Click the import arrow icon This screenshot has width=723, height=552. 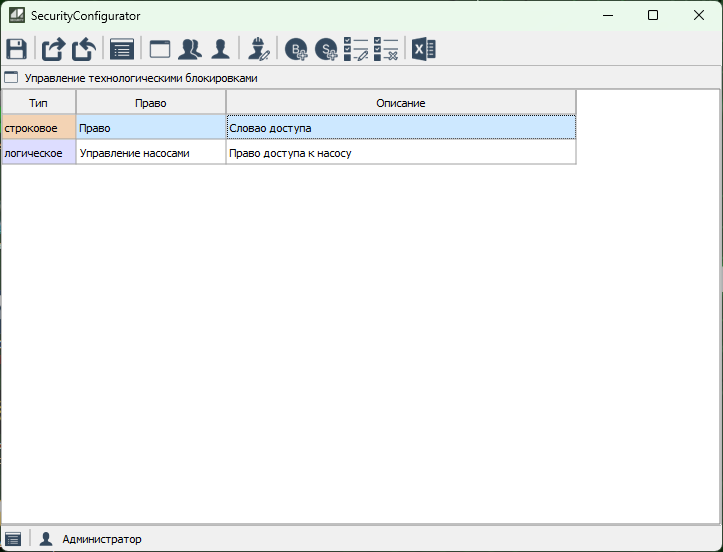click(84, 49)
